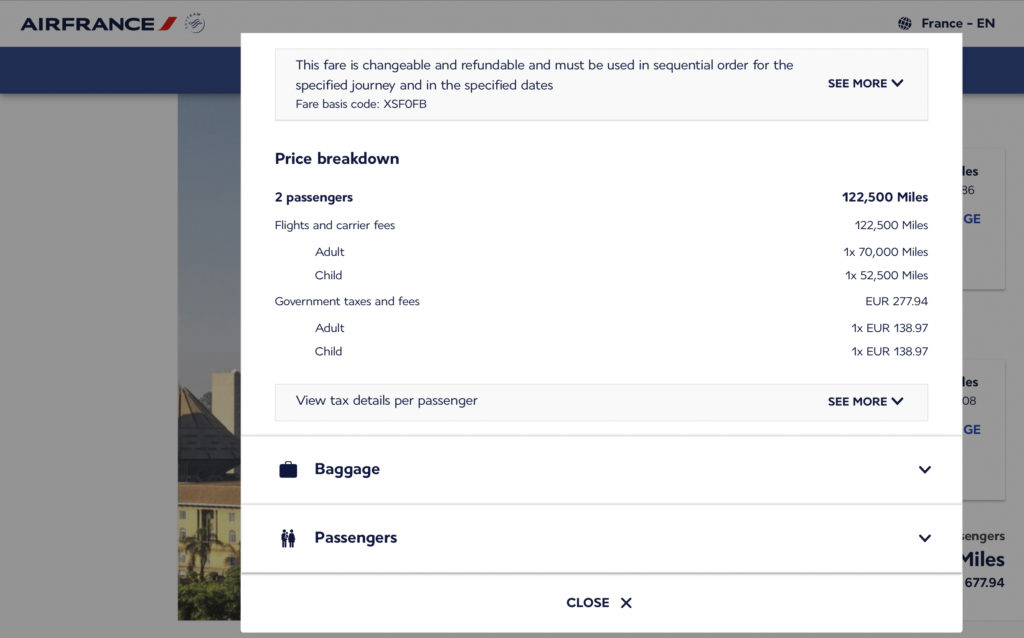
Task: Click the globe icon next to France - EN
Action: (905, 23)
